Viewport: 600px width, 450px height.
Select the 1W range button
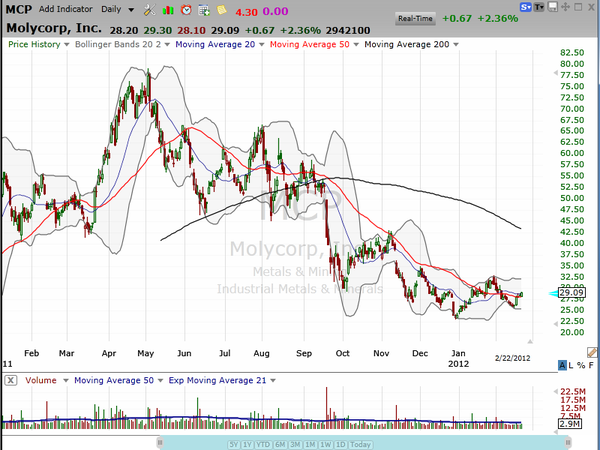click(326, 445)
